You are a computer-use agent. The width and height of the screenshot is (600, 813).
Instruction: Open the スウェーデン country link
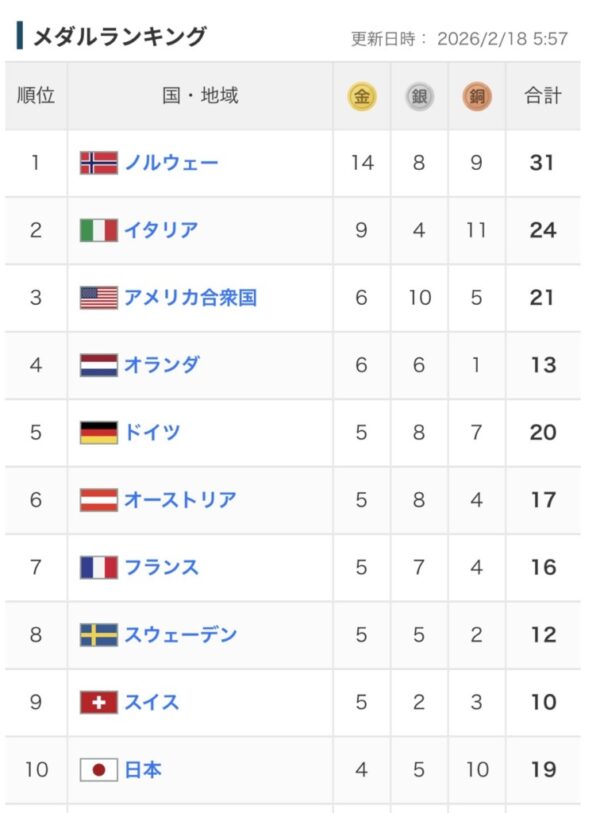click(180, 635)
